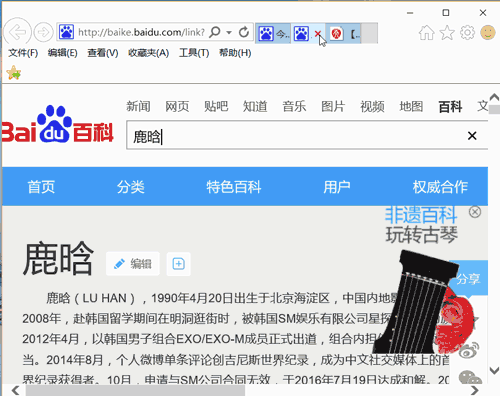Share to WeChat icon
This screenshot has height=396, width=500.
coord(470,377)
